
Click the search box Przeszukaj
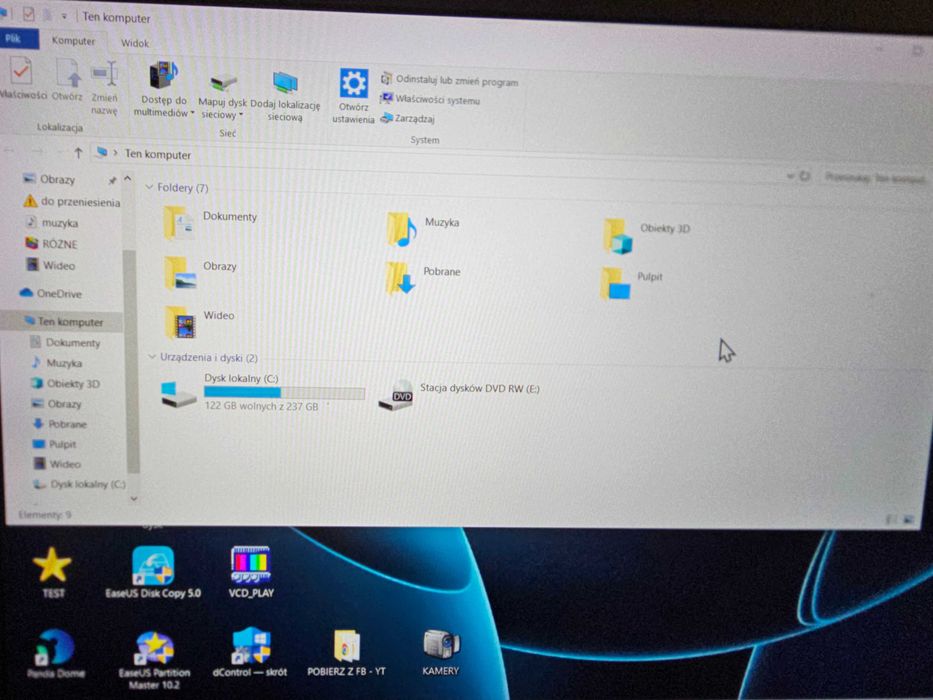875,177
